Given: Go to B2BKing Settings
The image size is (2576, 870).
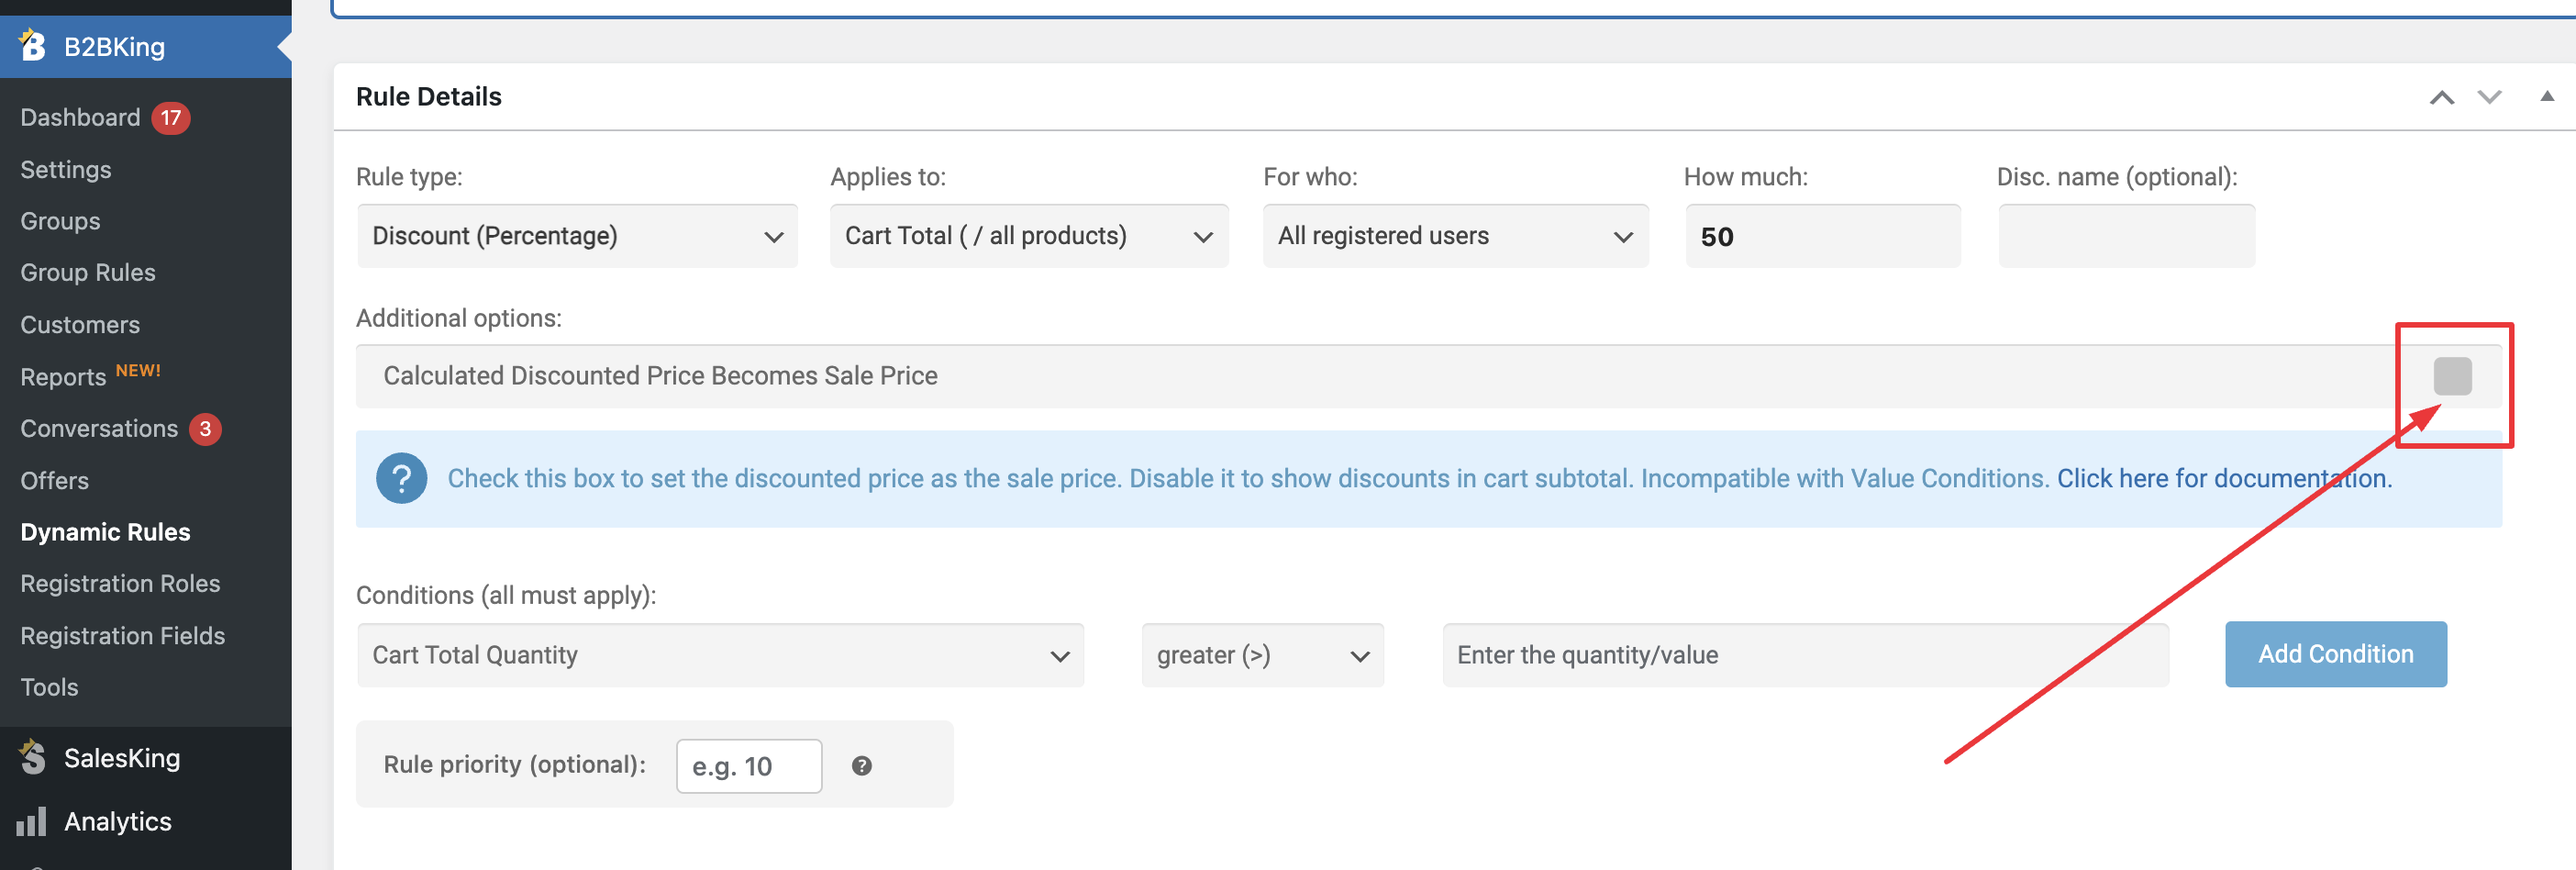Looking at the screenshot, I should coord(66,170).
